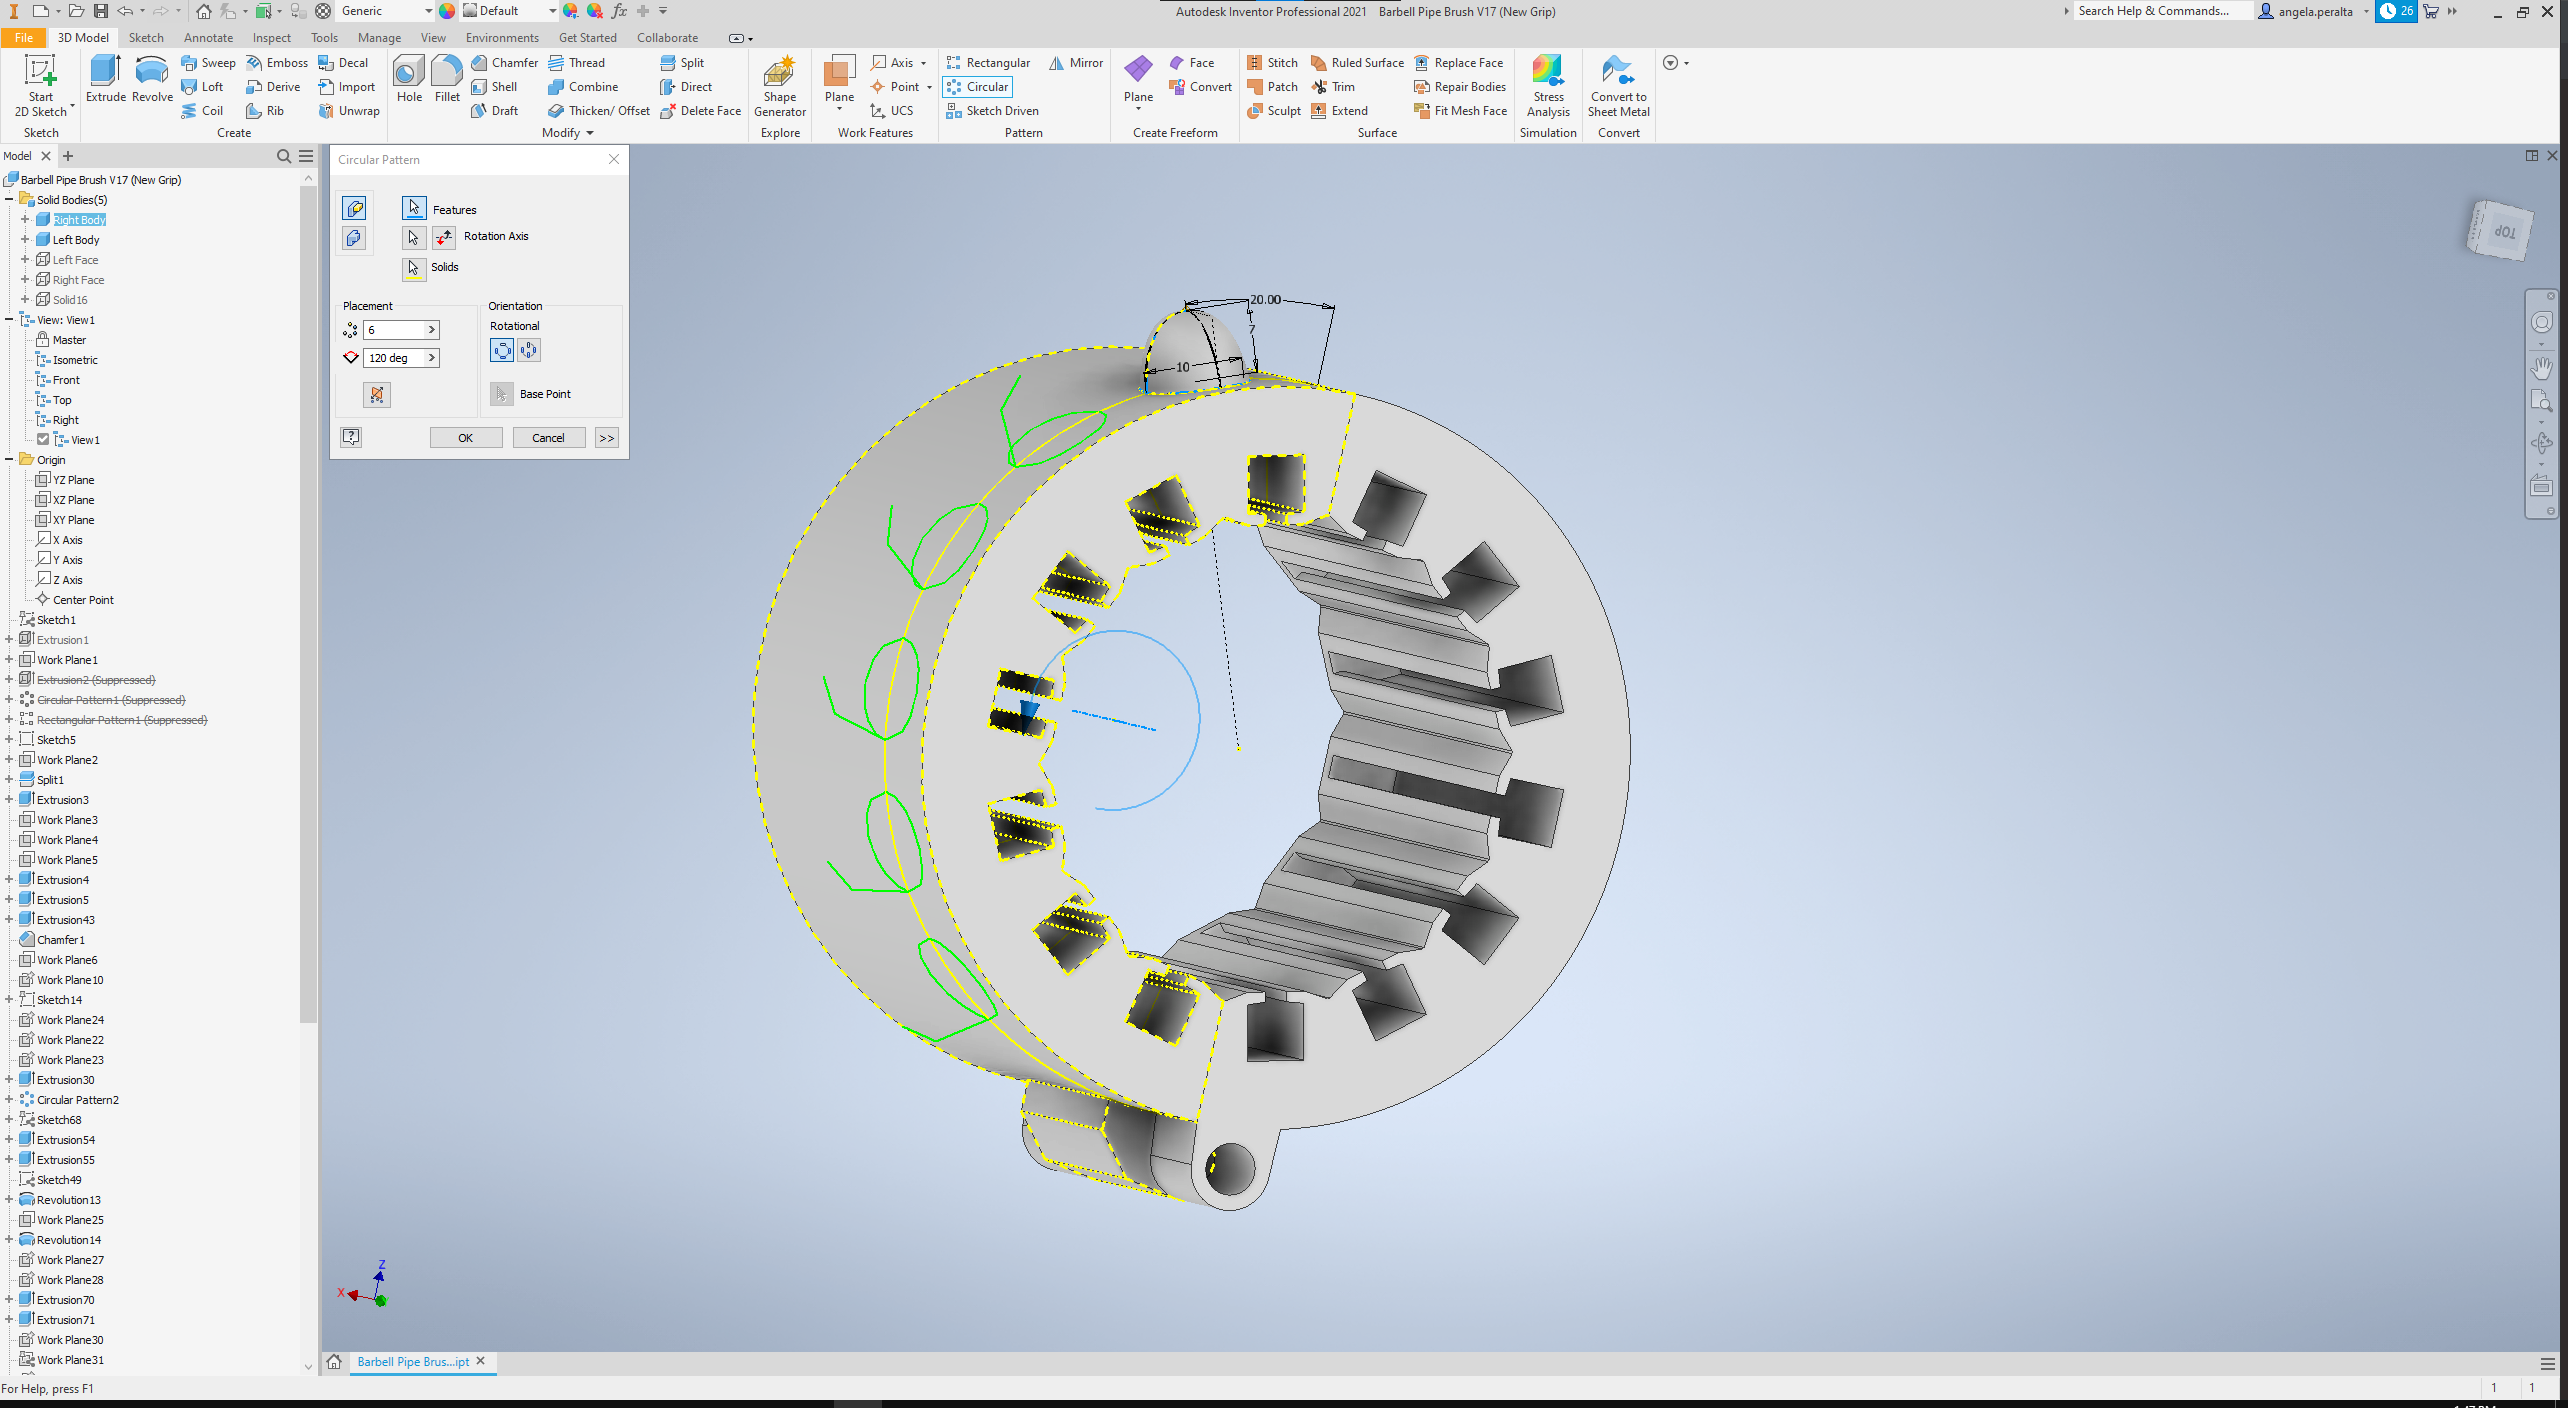Image resolution: width=2568 pixels, height=1408 pixels.
Task: Toggle the View1 checkbox in the browser
Action: 43,439
